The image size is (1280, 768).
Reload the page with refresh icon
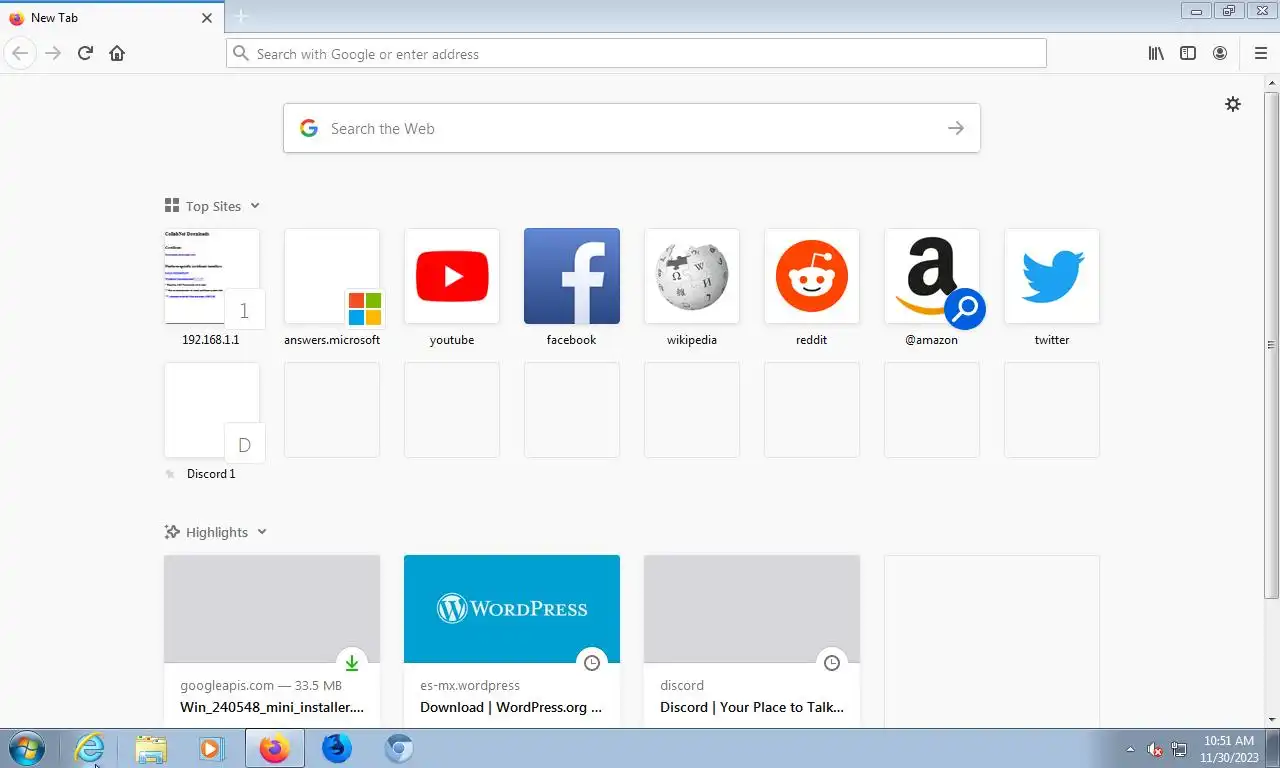click(x=85, y=53)
